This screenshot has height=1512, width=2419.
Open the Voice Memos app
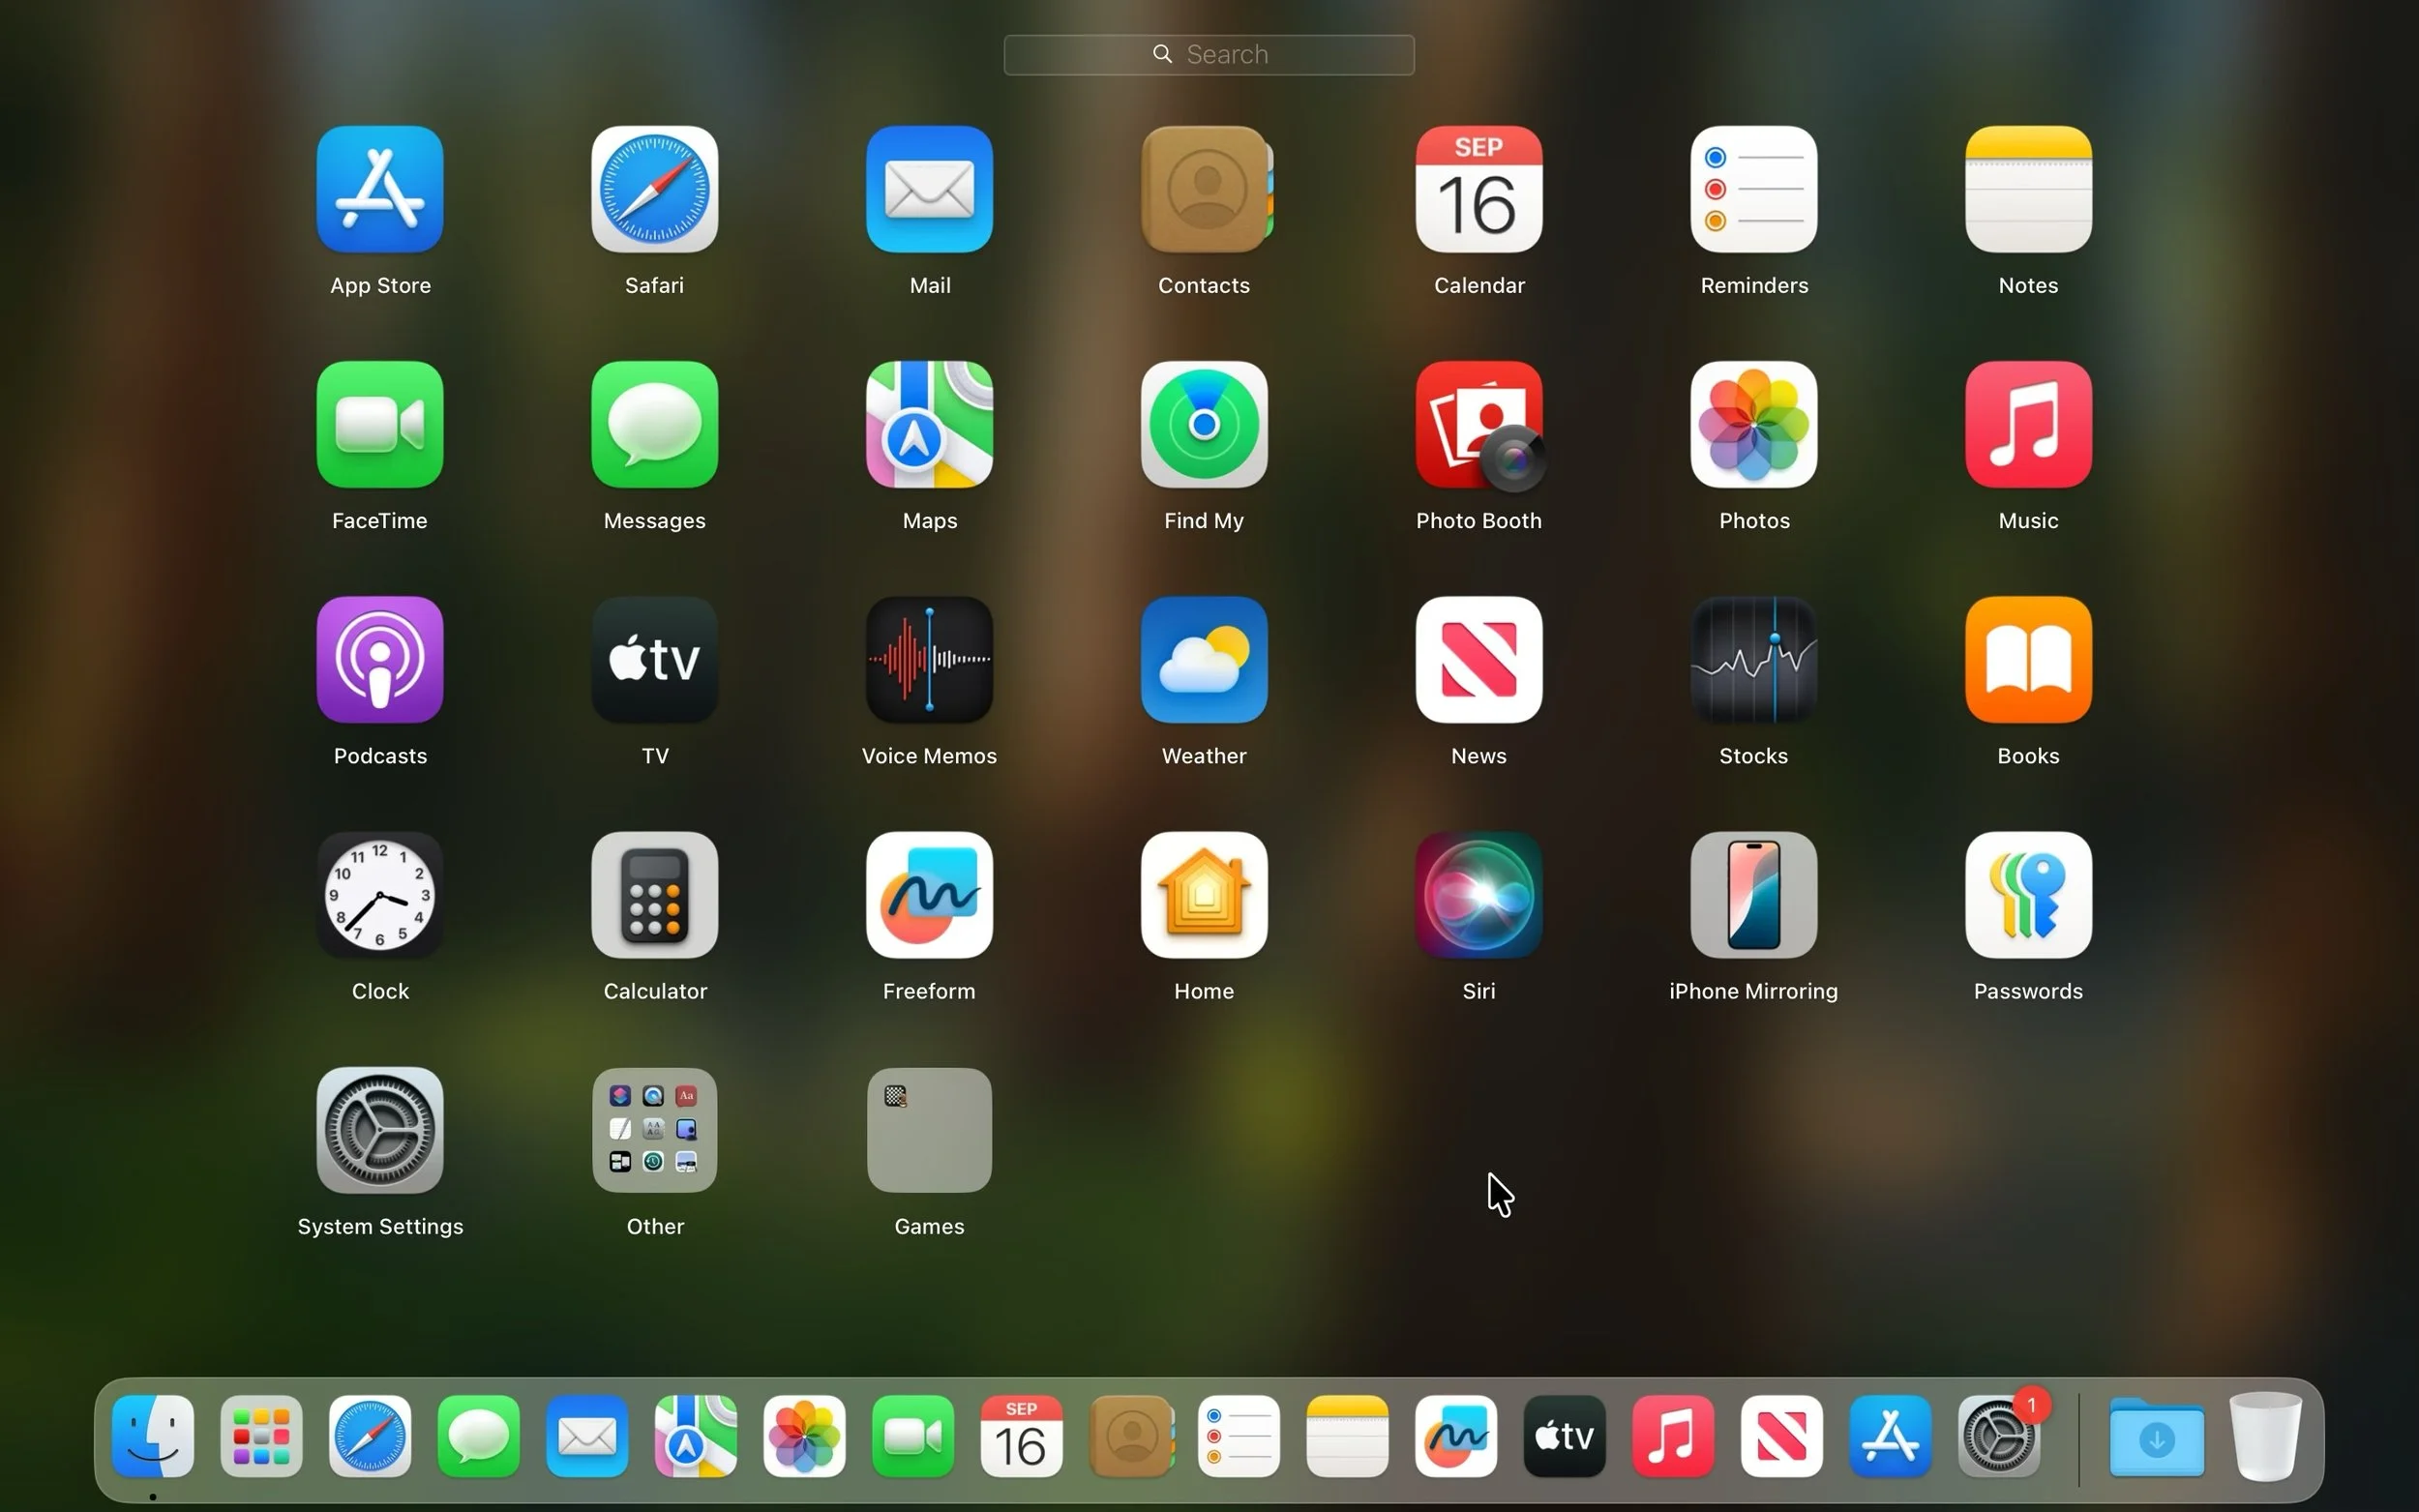(x=929, y=660)
